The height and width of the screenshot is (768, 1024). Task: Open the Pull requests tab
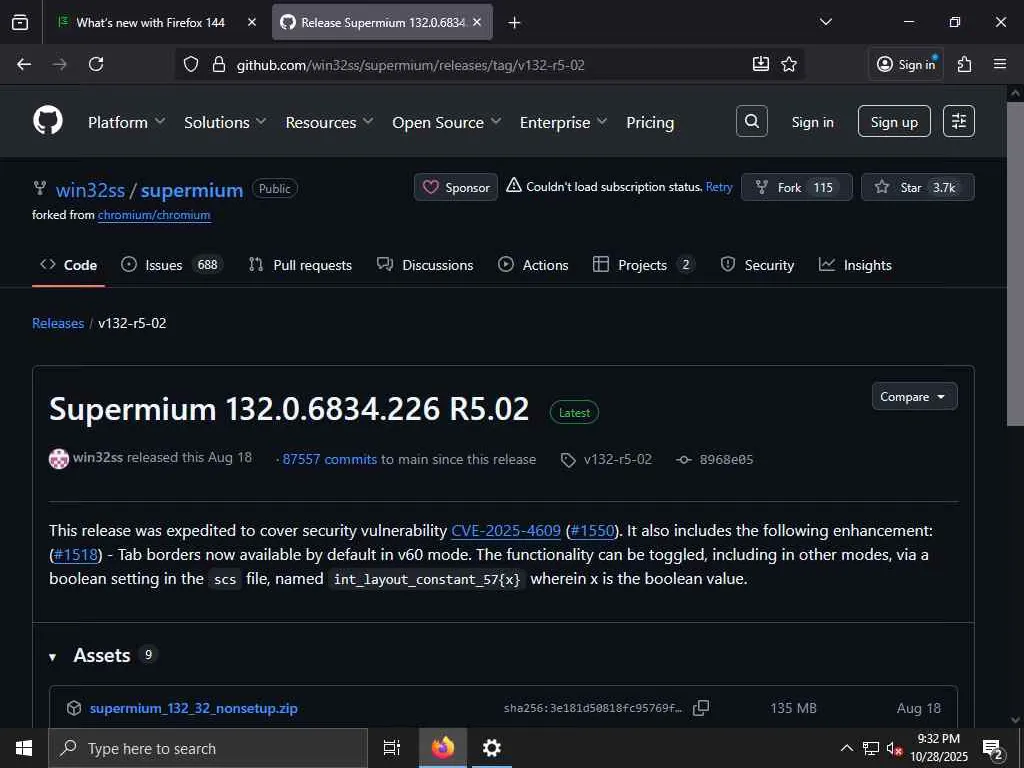pos(300,265)
